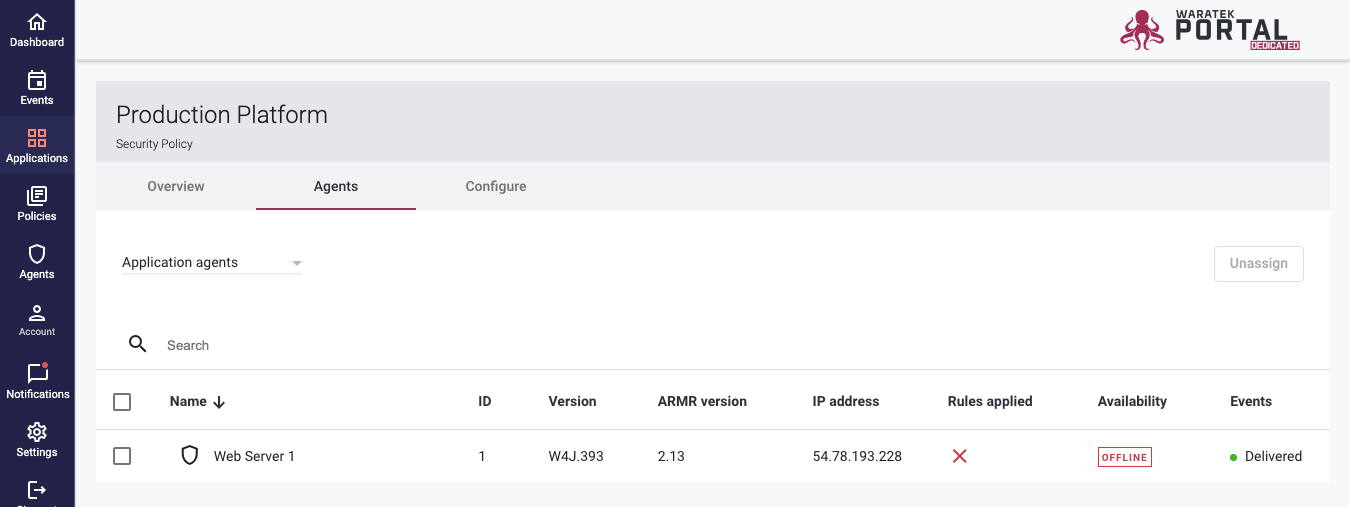Open the Settings gear icon
The height and width of the screenshot is (507, 1350).
tap(37, 432)
